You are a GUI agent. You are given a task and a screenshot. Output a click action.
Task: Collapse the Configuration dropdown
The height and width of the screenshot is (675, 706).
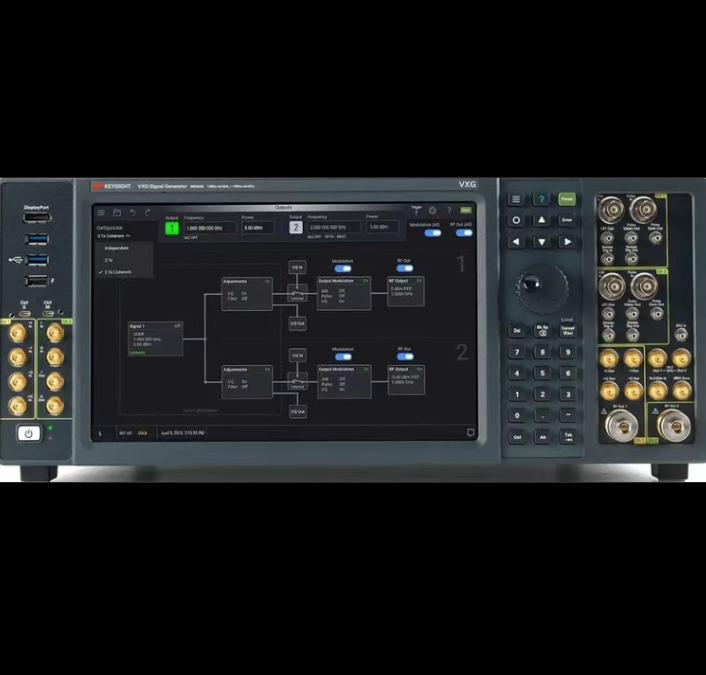tap(114, 236)
